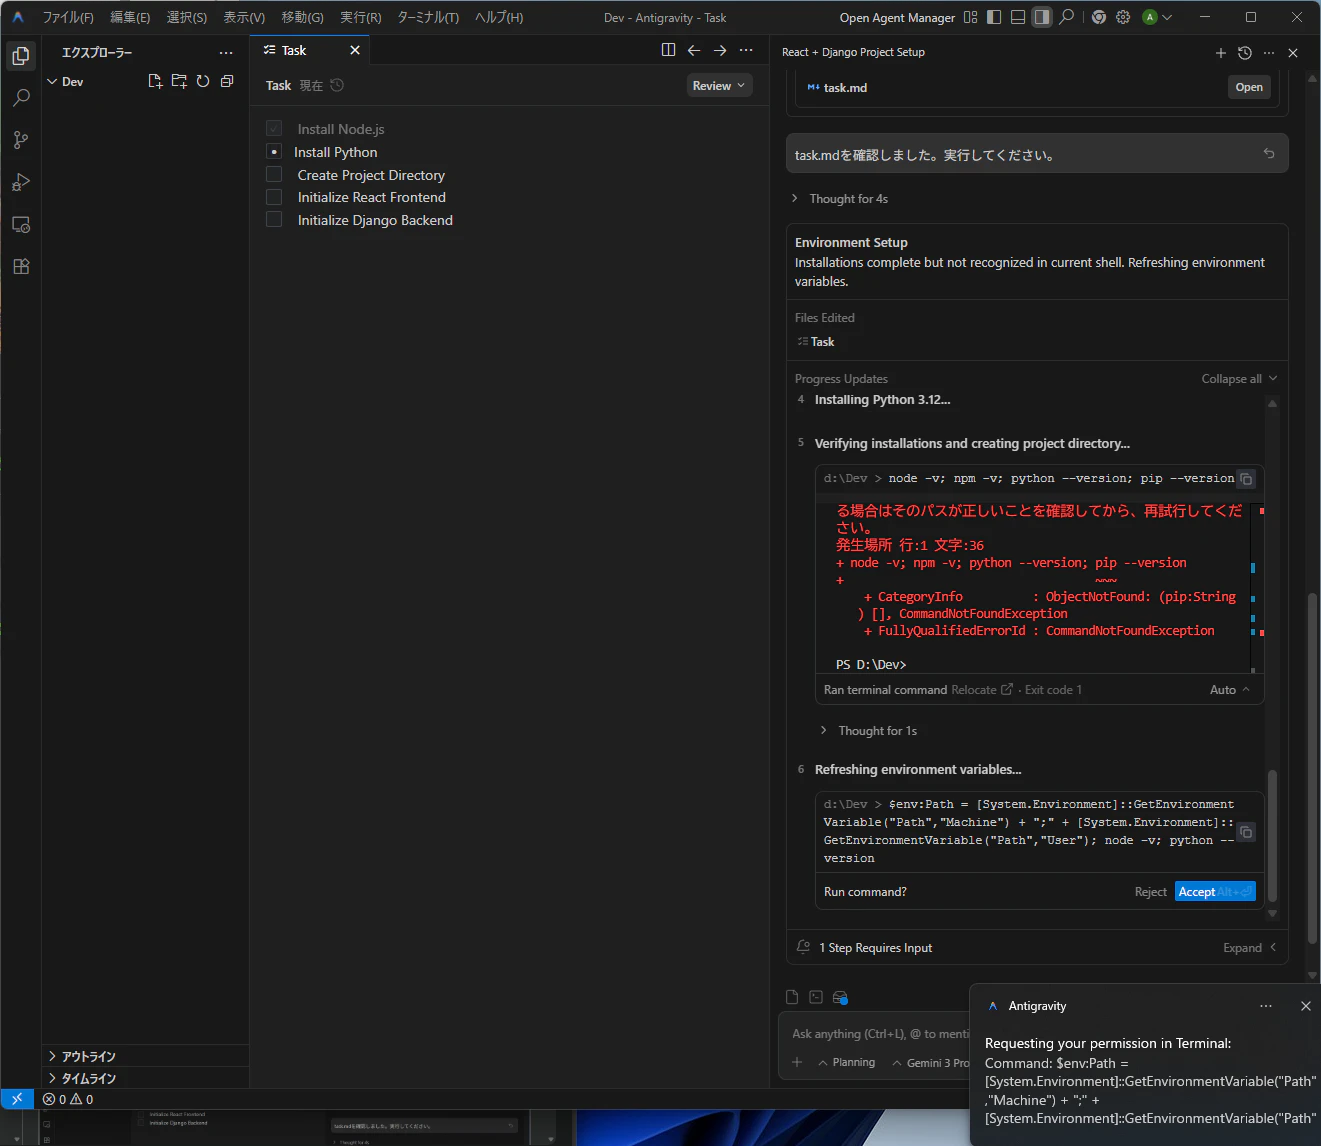
Task: Expand the 'Thought for 4s' reasoning
Action: pyautogui.click(x=840, y=199)
